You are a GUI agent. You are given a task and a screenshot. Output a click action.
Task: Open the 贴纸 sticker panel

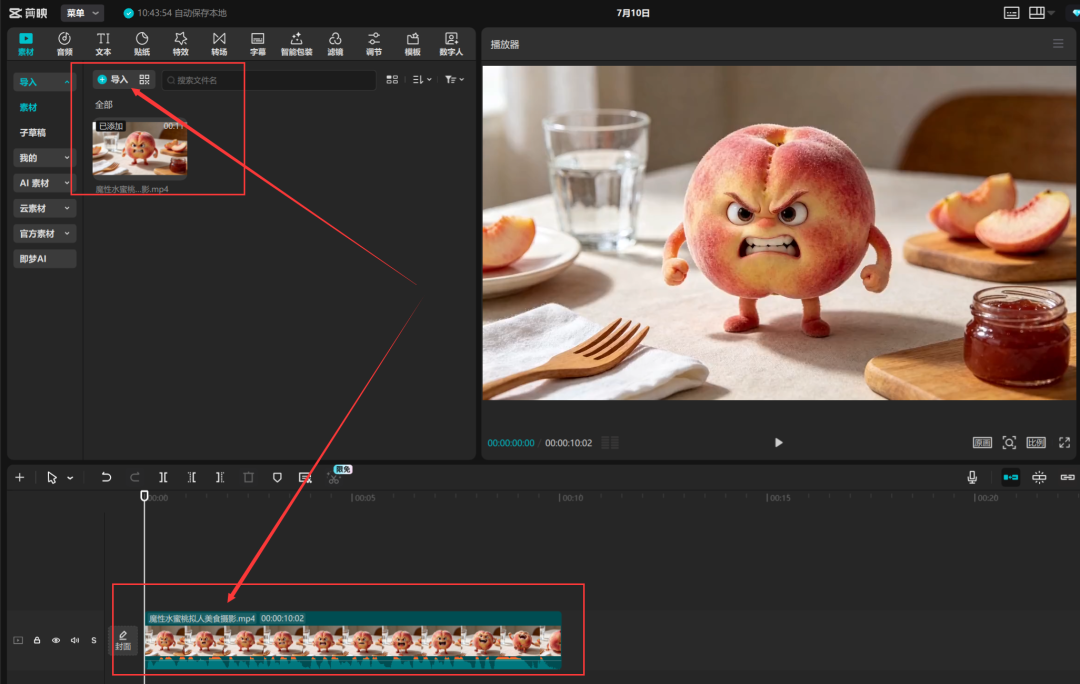click(x=142, y=44)
